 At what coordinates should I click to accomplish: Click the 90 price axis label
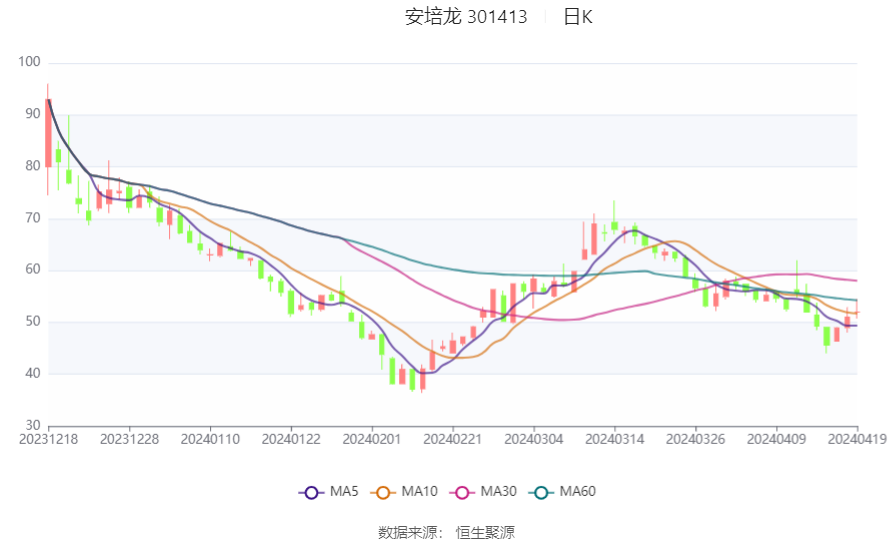point(32,114)
